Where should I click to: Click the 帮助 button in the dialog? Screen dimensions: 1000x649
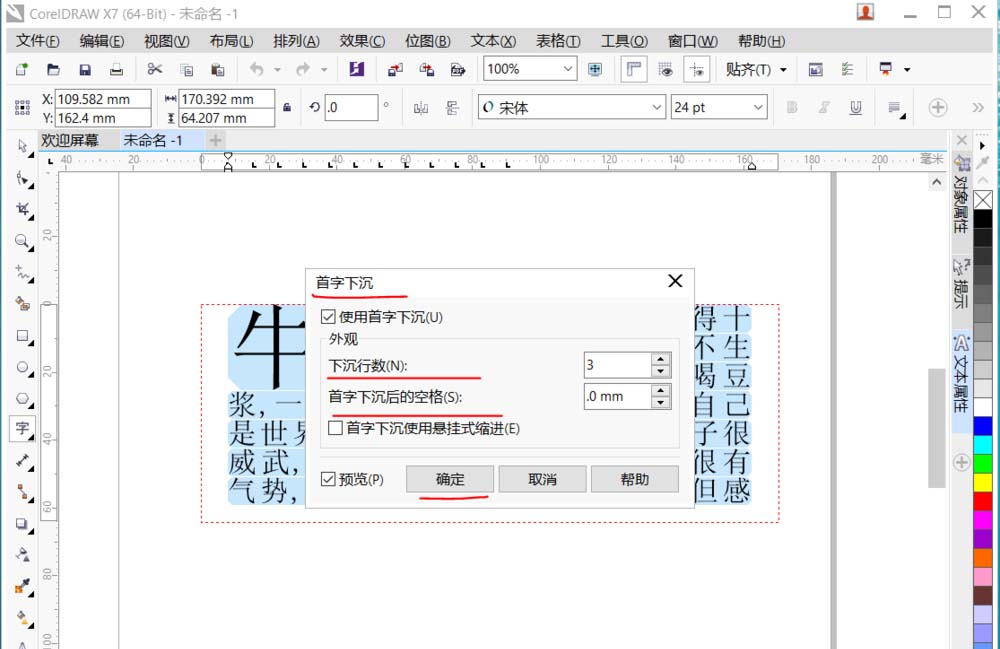(x=635, y=478)
